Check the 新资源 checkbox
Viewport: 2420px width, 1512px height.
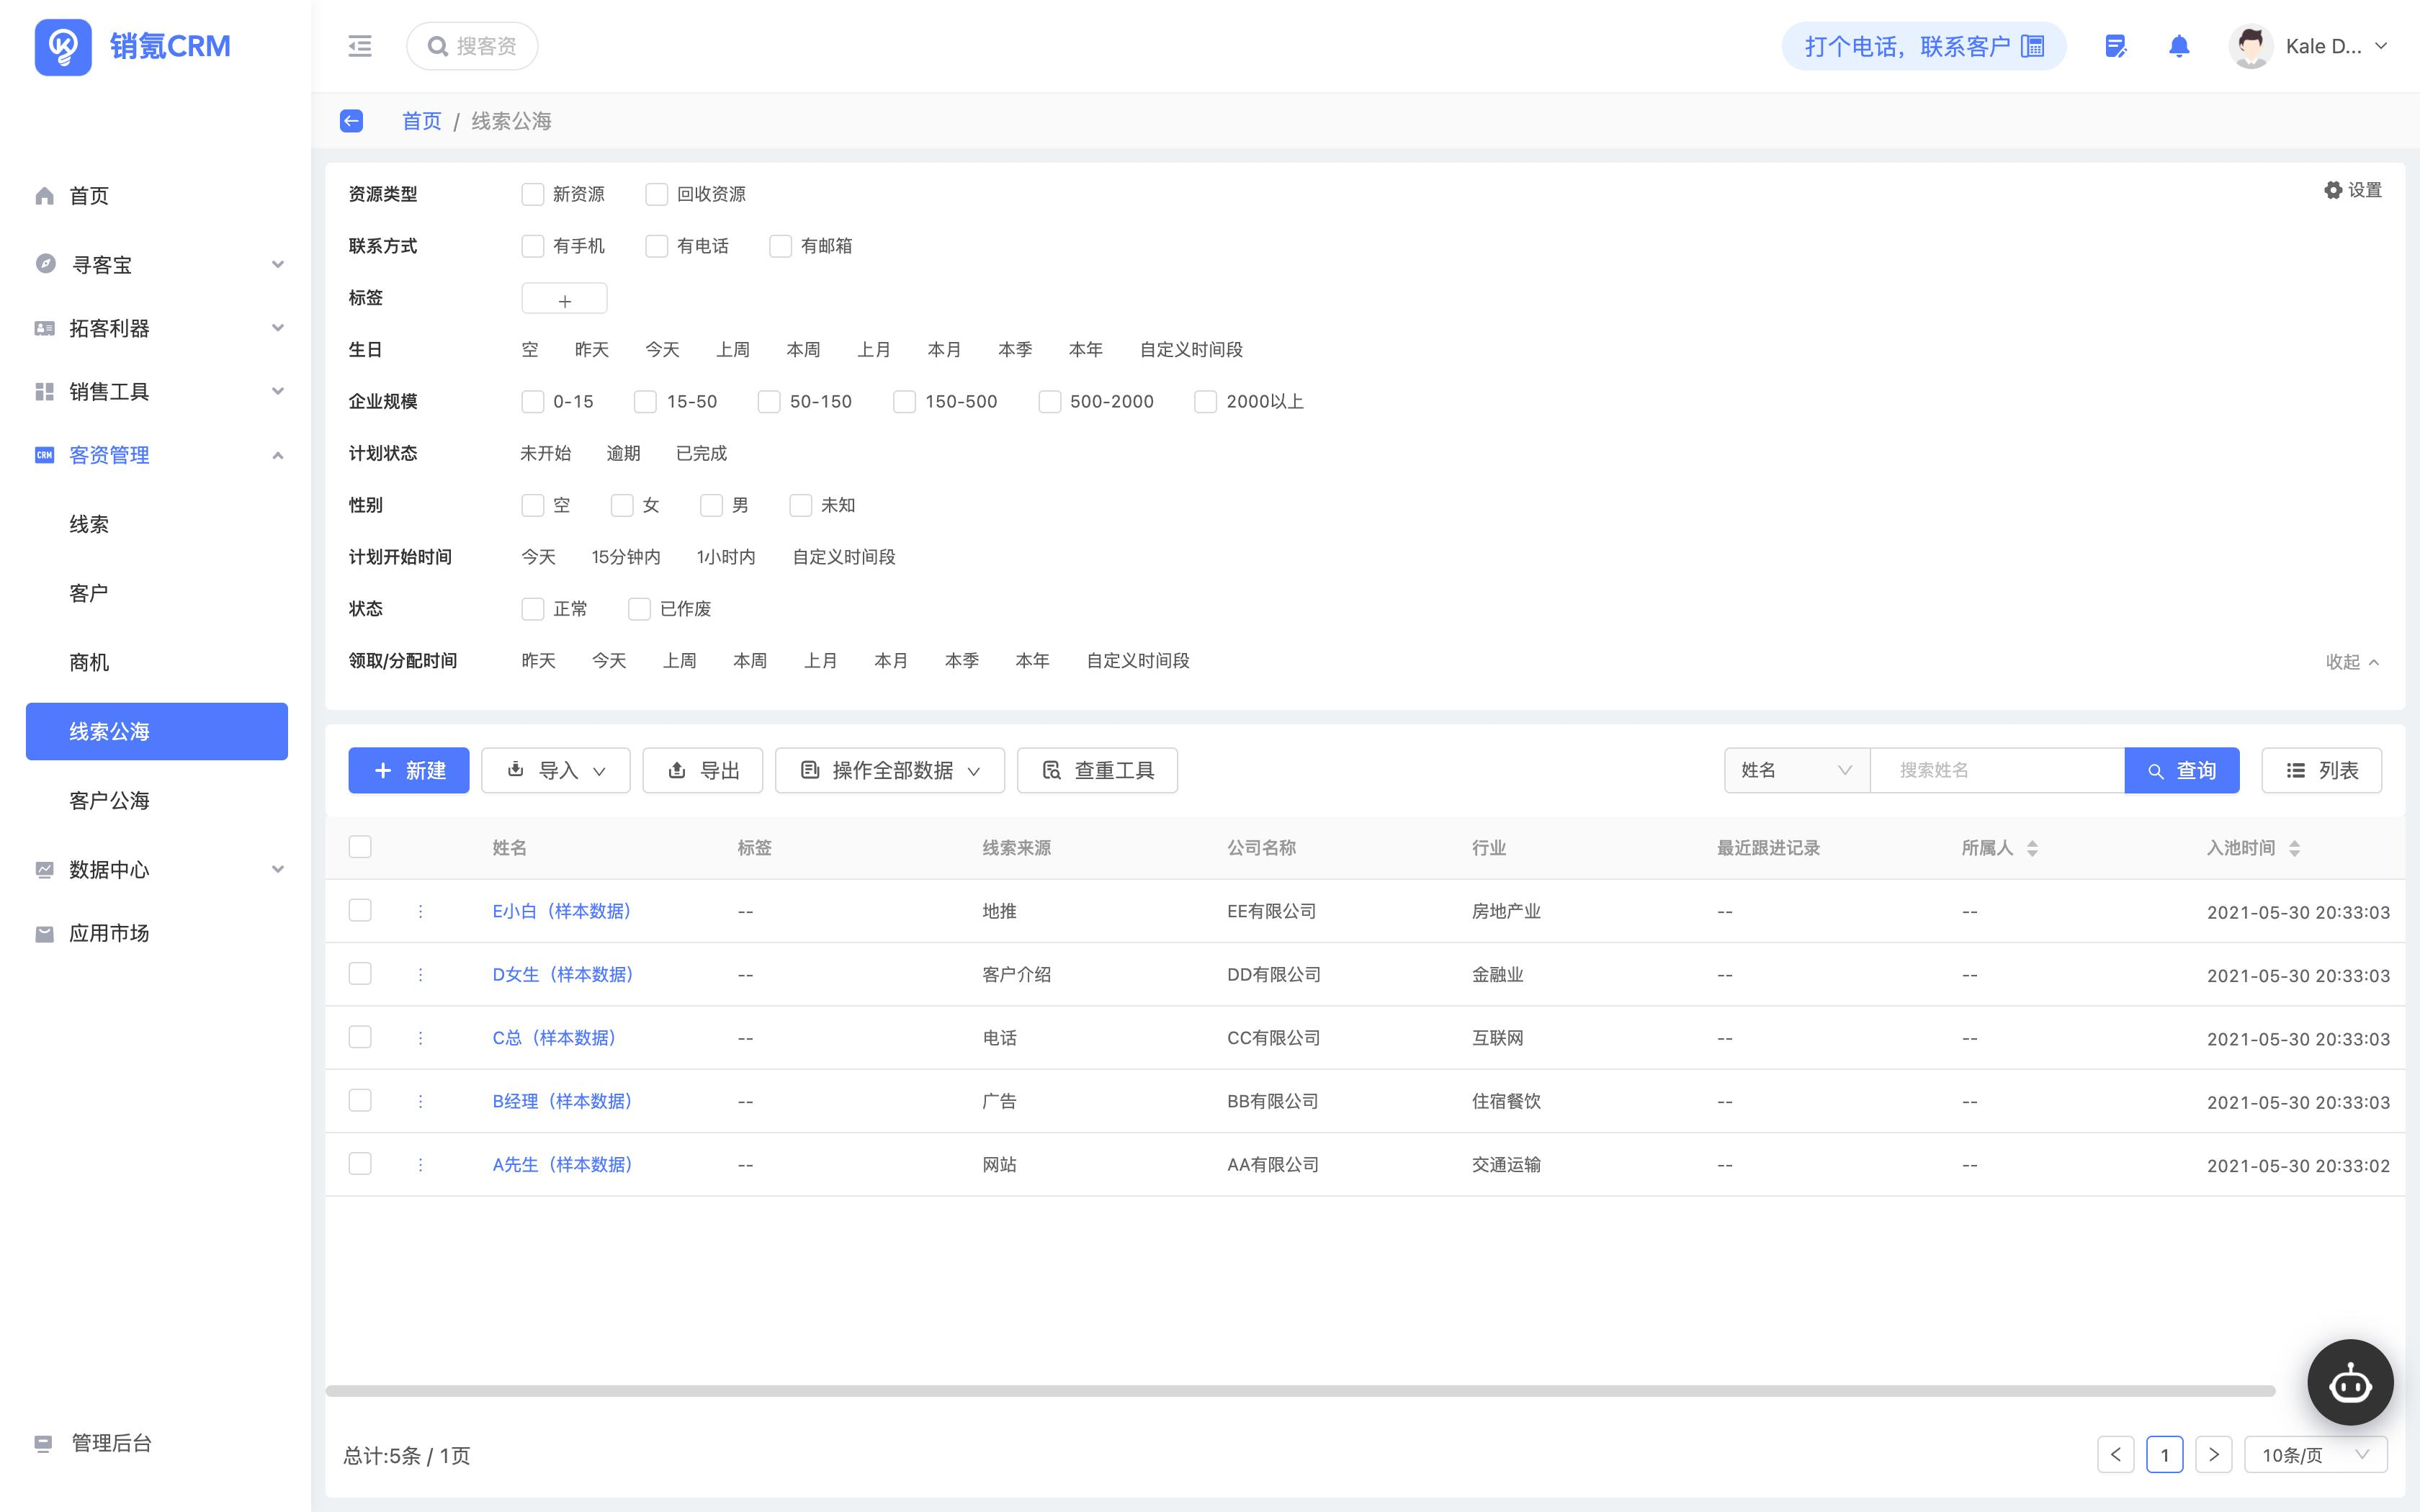point(532,194)
